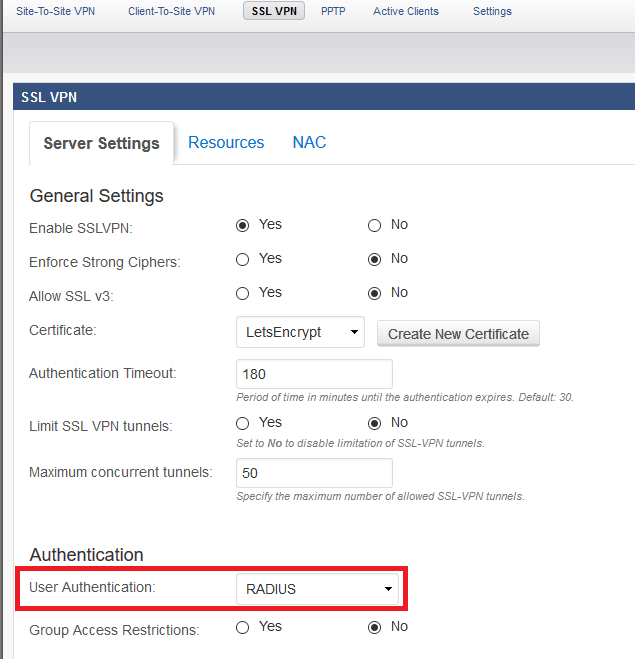Viewport: 635px width, 659px height.
Task: Click the Authentication Timeout input field
Action: click(314, 374)
